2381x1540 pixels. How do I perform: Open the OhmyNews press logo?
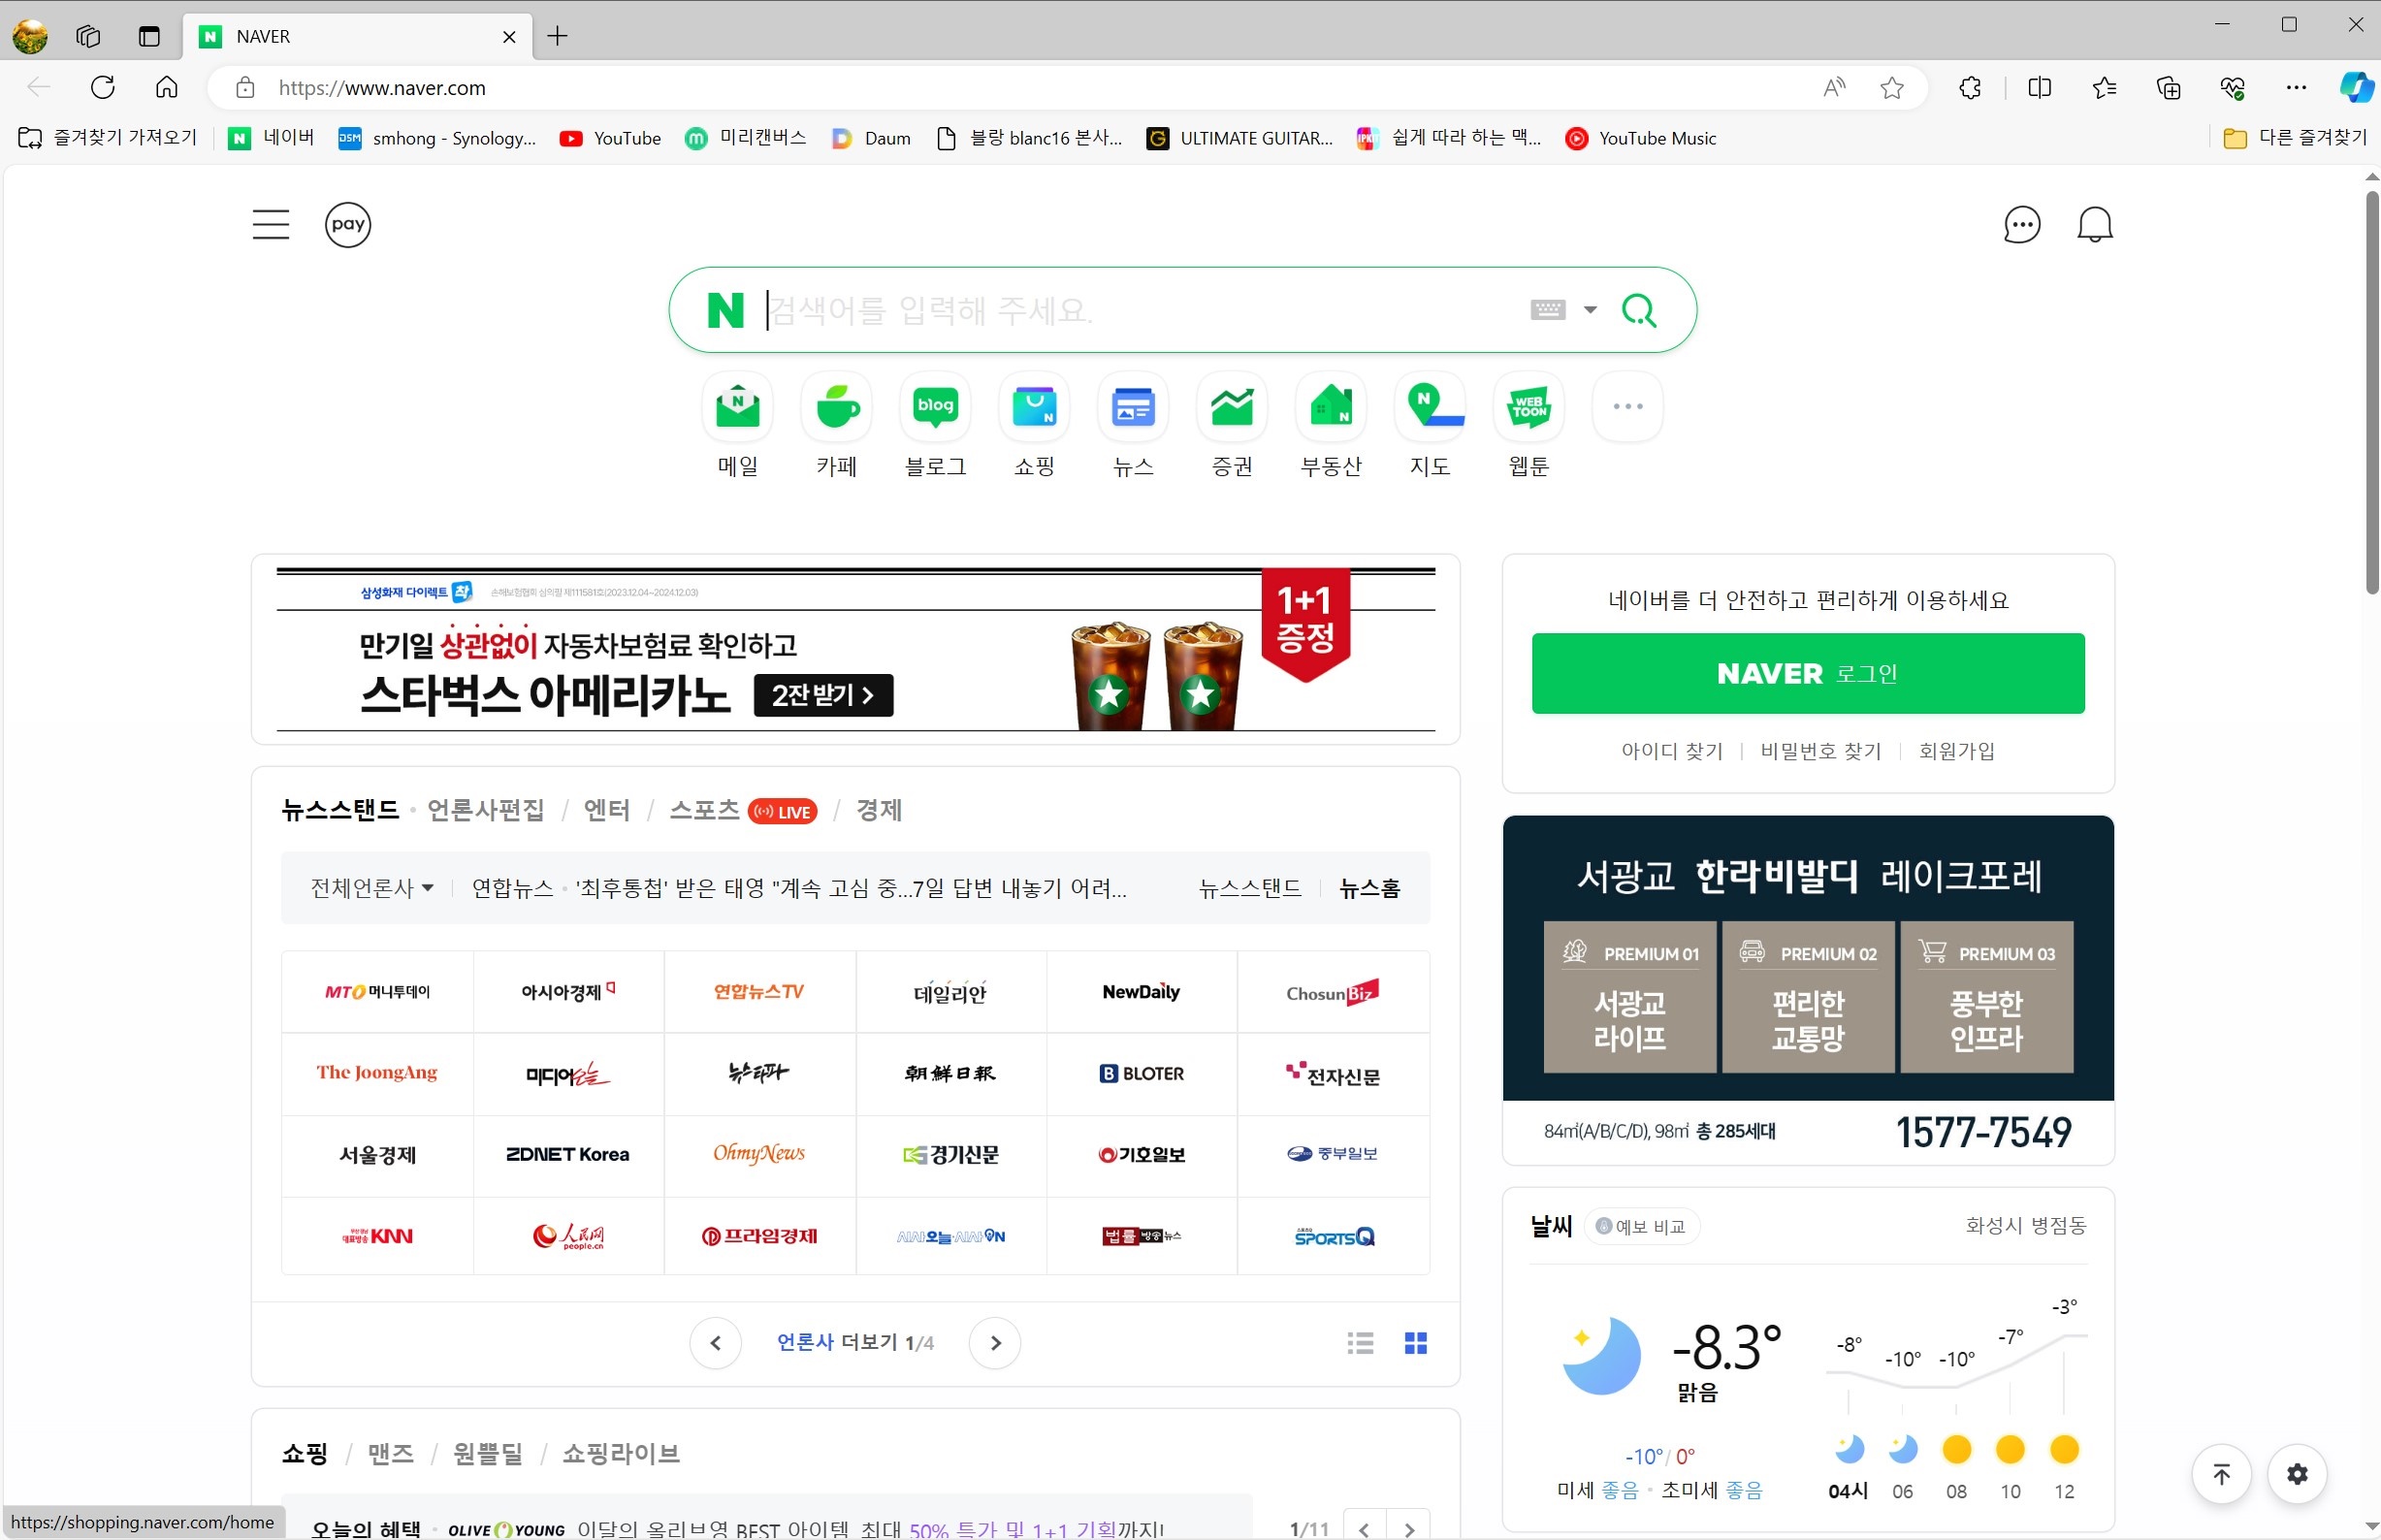point(759,1155)
